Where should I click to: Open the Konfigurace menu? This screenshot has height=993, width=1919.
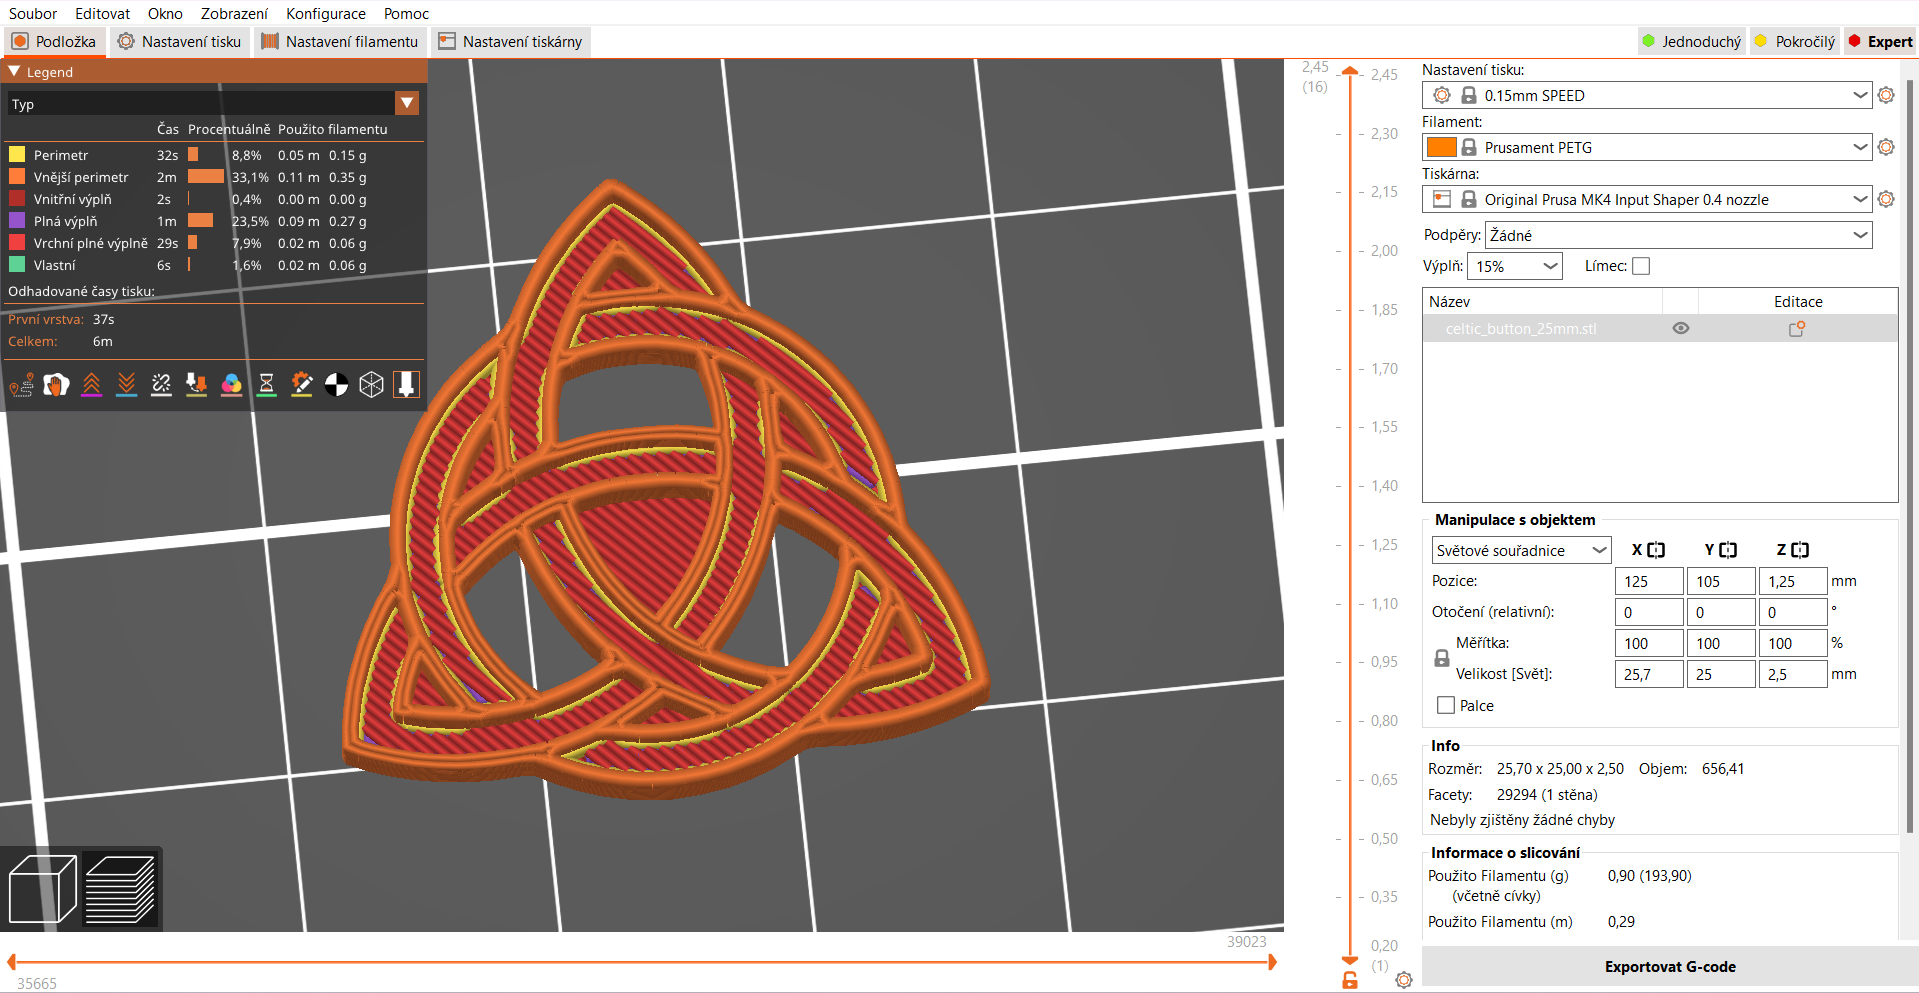[x=326, y=13]
